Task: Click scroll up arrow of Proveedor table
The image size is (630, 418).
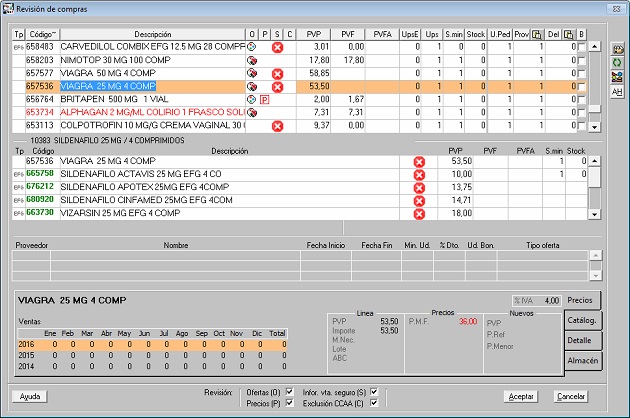Action: 596,255
